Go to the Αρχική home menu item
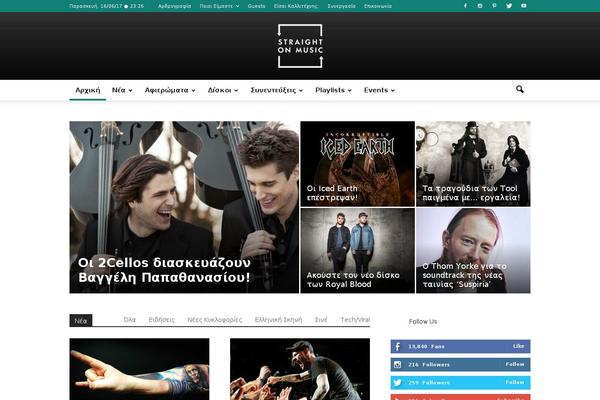This screenshot has height=400, width=600. 88,90
